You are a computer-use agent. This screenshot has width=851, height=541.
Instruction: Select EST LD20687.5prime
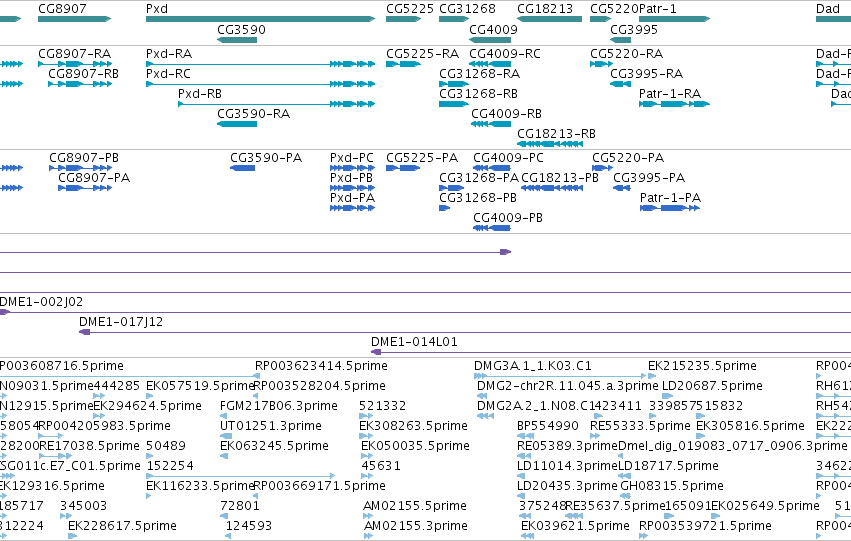pos(713,386)
